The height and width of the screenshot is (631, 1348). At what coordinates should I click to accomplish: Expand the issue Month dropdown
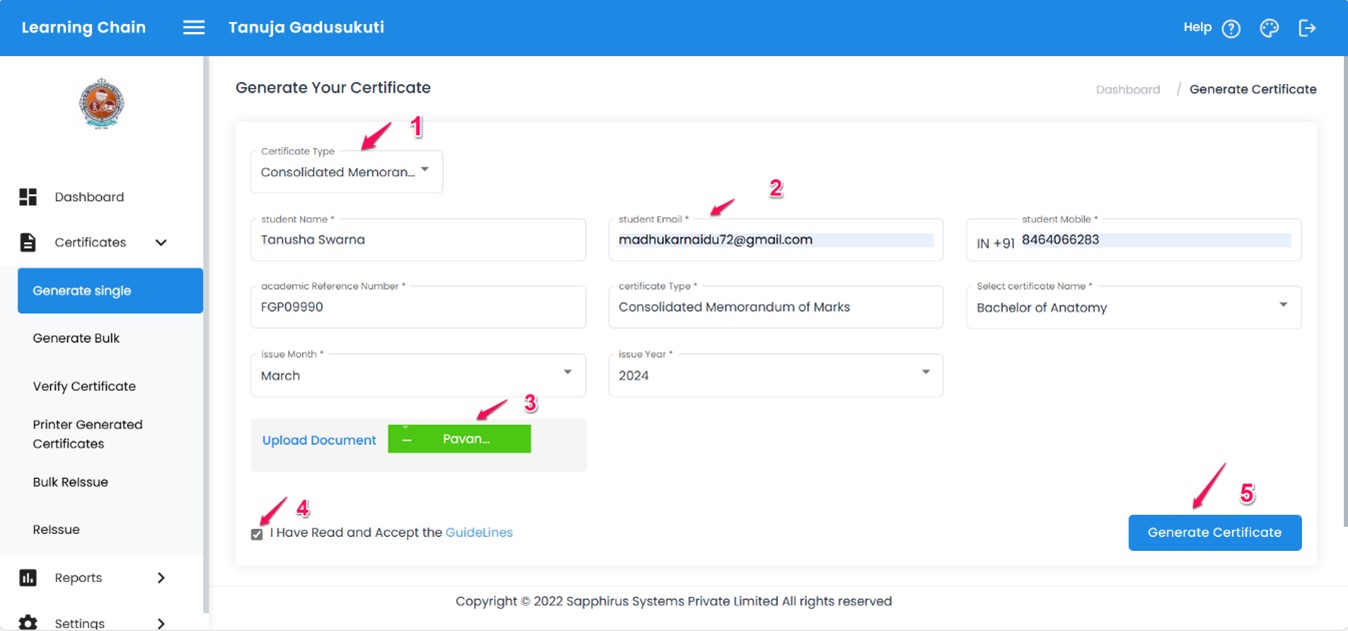417,375
